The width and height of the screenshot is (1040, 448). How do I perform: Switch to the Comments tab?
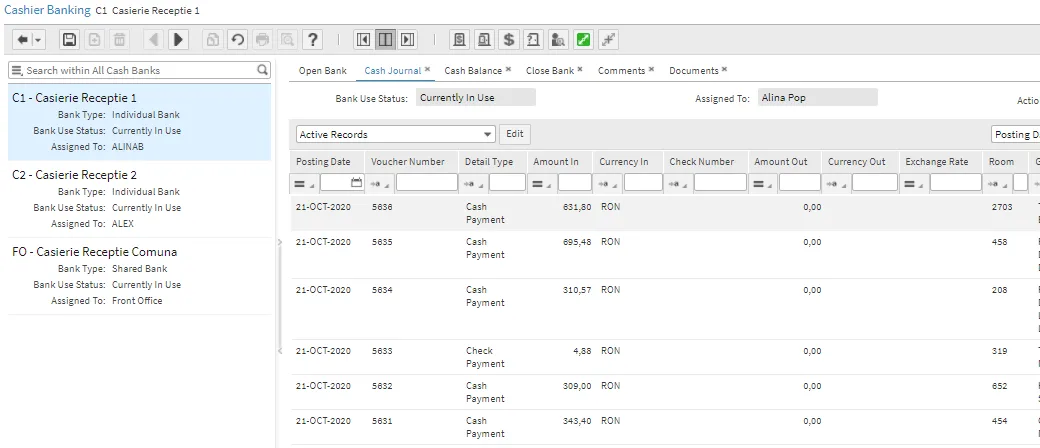pyautogui.click(x=621, y=70)
